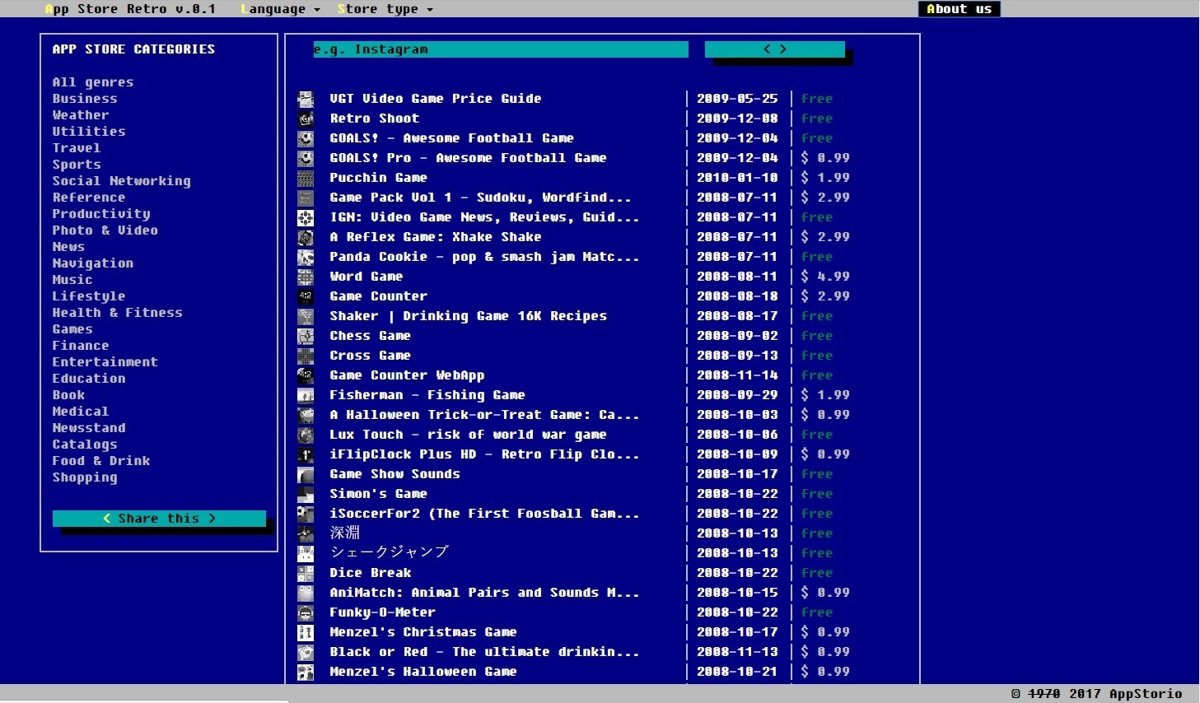This screenshot has height=703, width=1200.
Task: Click the Chess Game app icon
Action: click(306, 336)
